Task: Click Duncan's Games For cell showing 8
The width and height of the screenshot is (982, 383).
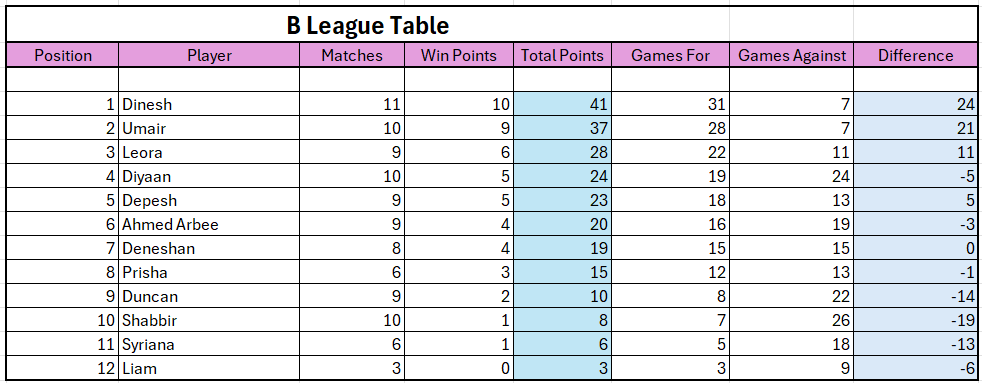Action: pos(670,296)
